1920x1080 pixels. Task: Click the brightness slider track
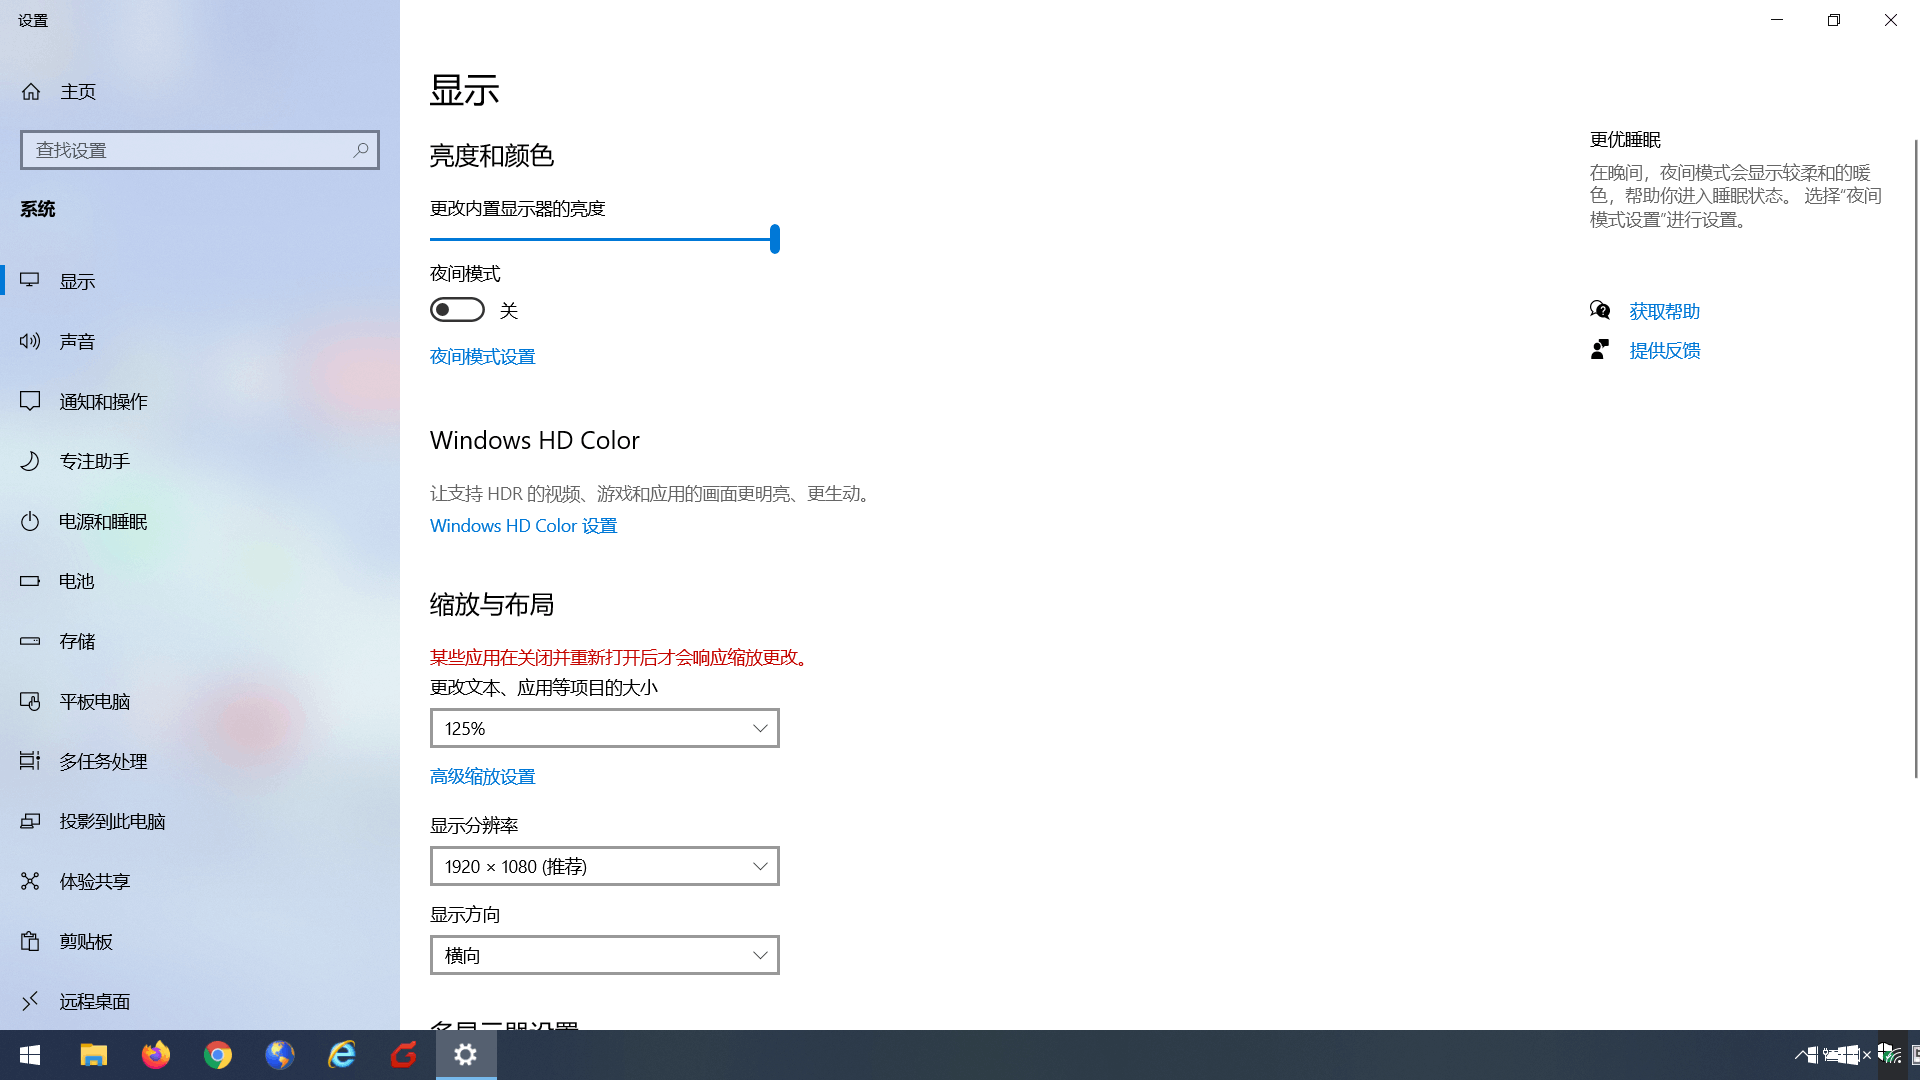click(x=600, y=239)
